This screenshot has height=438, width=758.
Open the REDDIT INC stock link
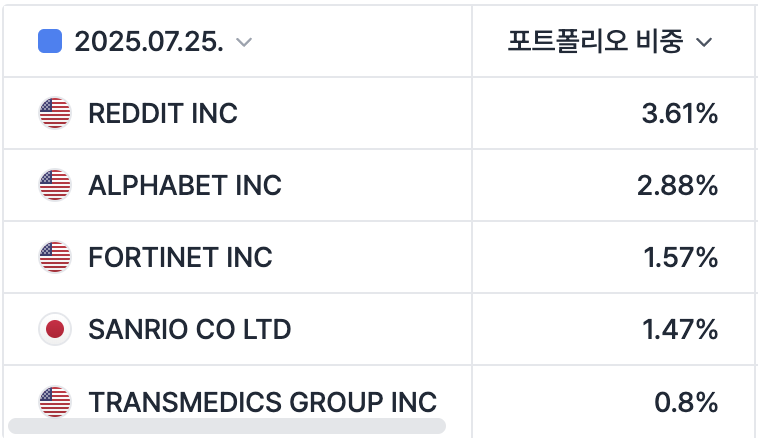(163, 113)
